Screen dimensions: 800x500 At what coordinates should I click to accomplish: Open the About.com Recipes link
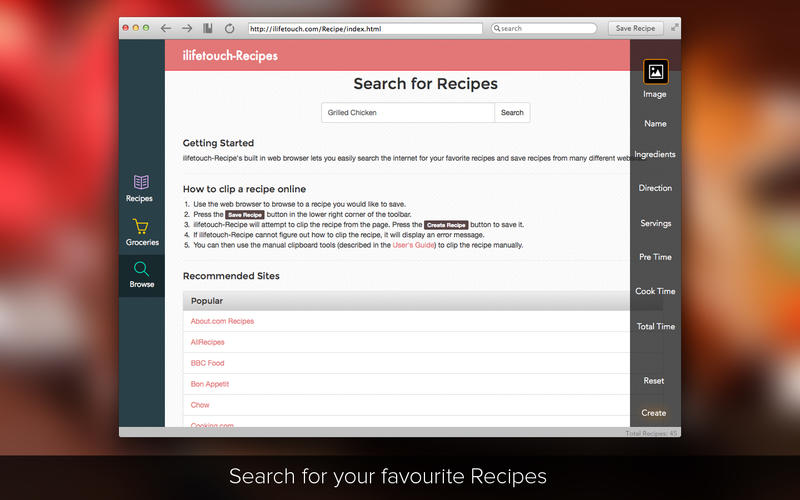[x=222, y=321]
